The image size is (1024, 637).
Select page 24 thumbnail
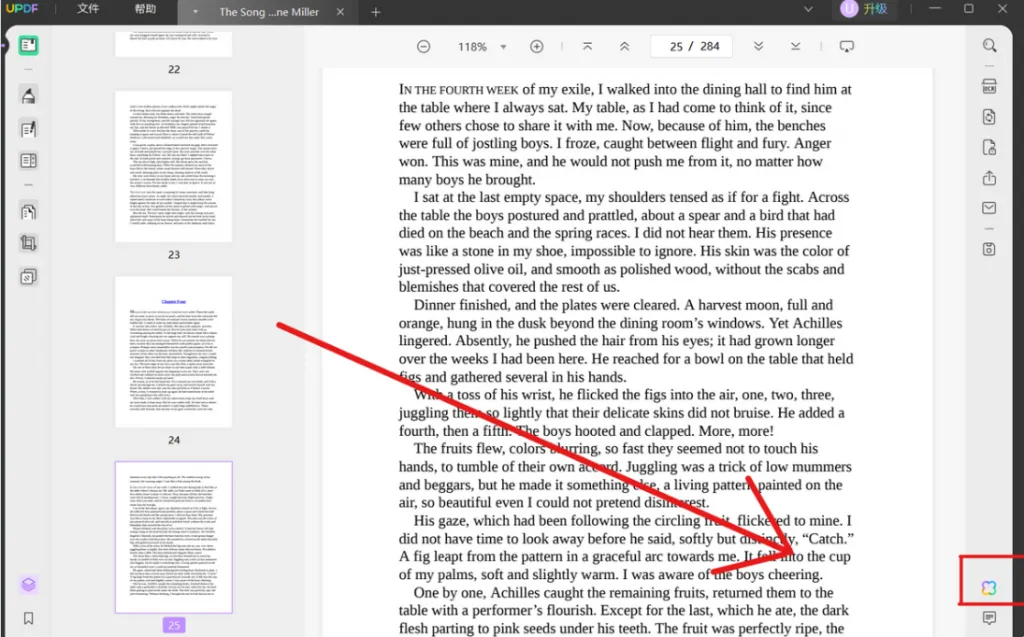point(174,352)
